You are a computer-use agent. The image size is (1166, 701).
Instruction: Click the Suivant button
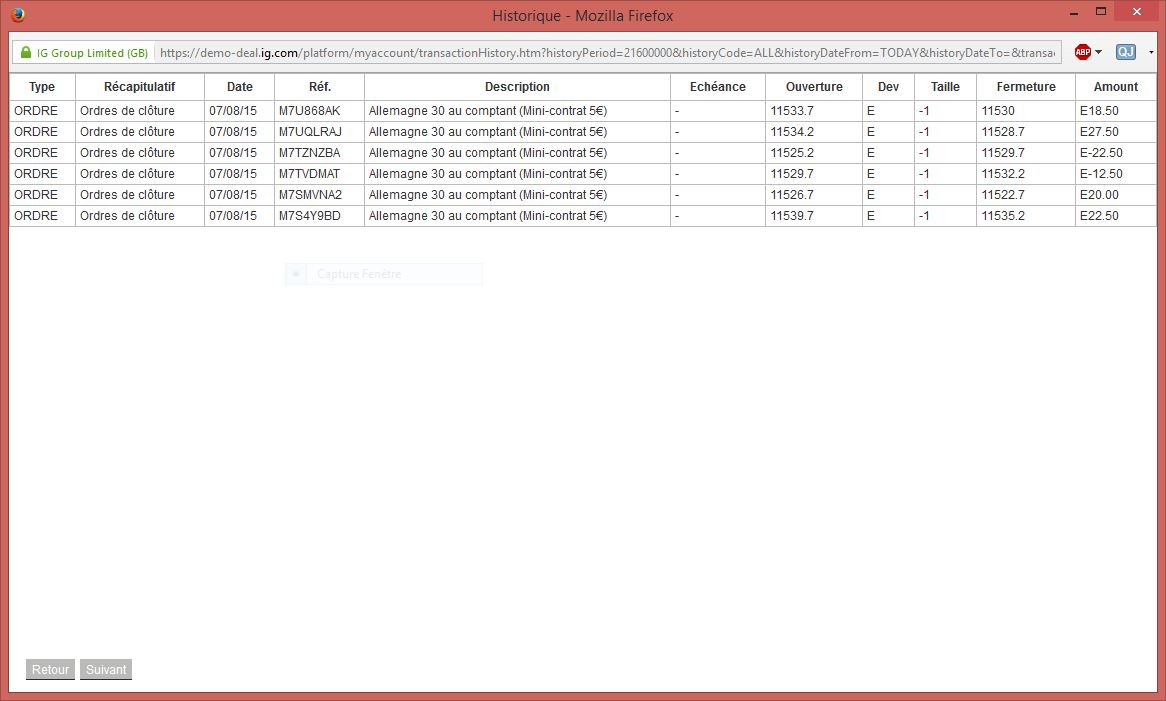(106, 669)
